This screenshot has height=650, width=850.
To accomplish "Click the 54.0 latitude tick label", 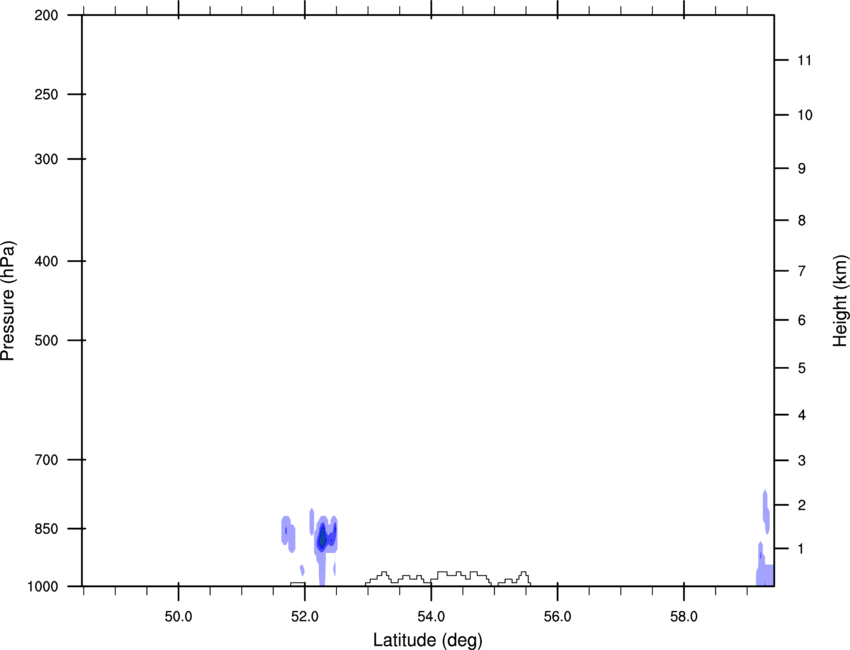I will 432,617.
